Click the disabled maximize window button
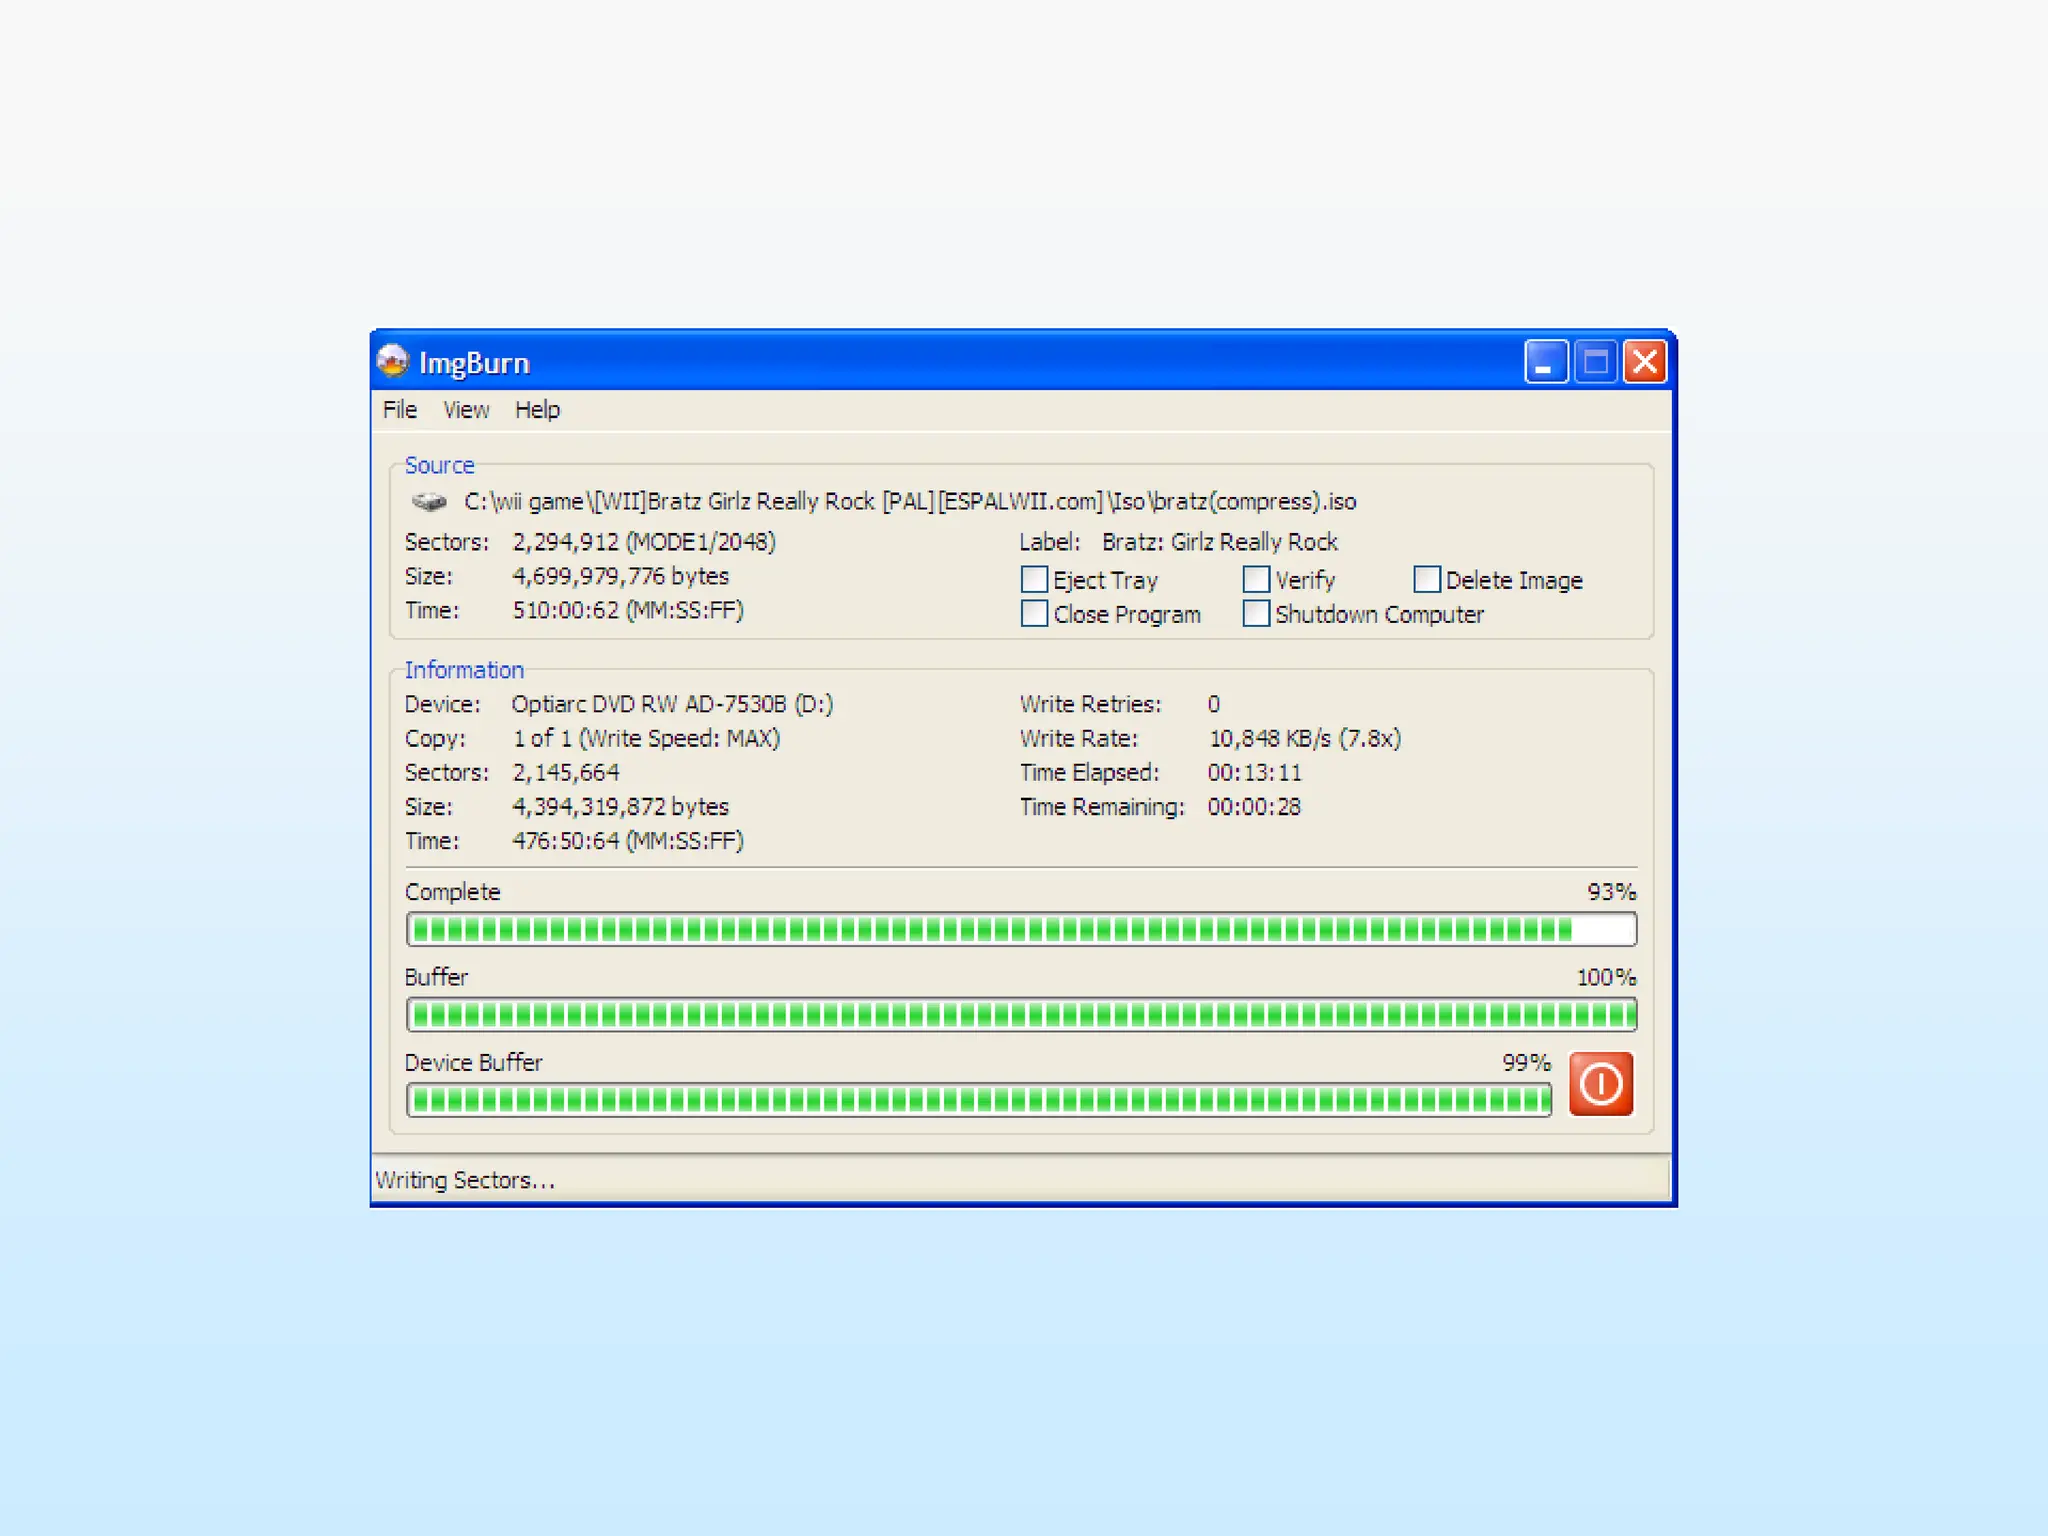Screen dimensions: 2048x1536 1595,362
